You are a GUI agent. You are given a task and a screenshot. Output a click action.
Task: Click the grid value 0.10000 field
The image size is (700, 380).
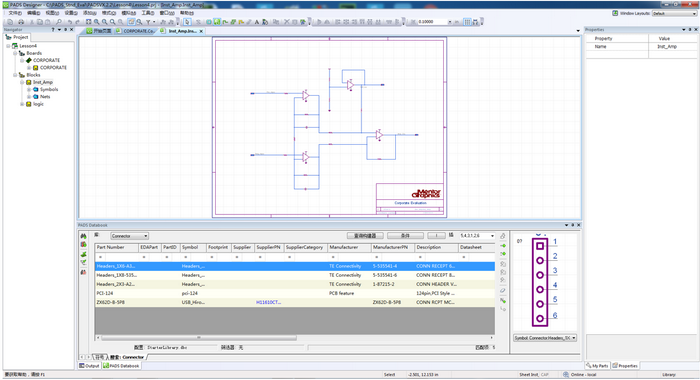[432, 22]
